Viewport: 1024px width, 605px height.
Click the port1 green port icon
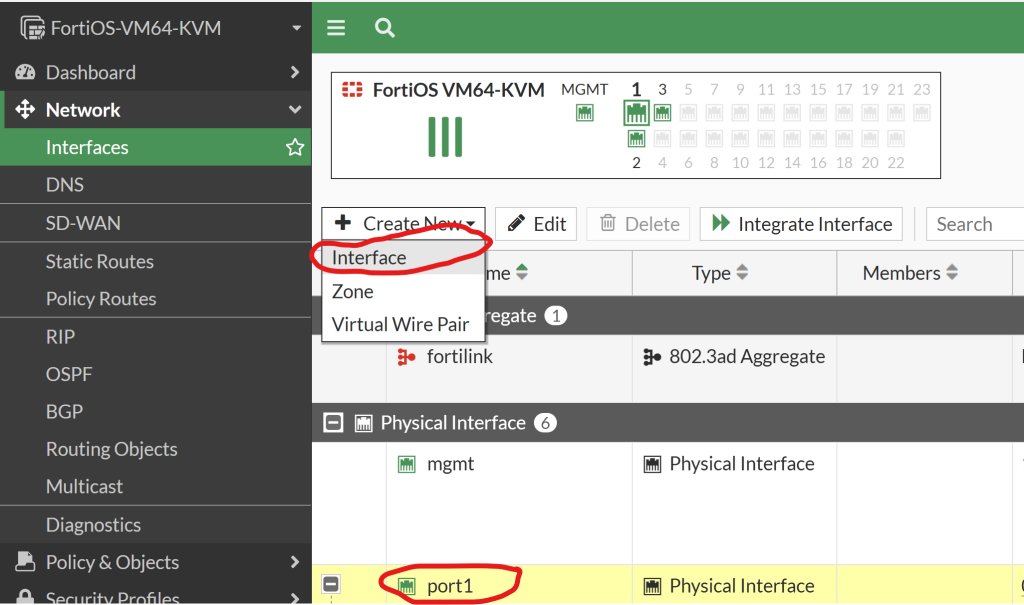point(406,586)
